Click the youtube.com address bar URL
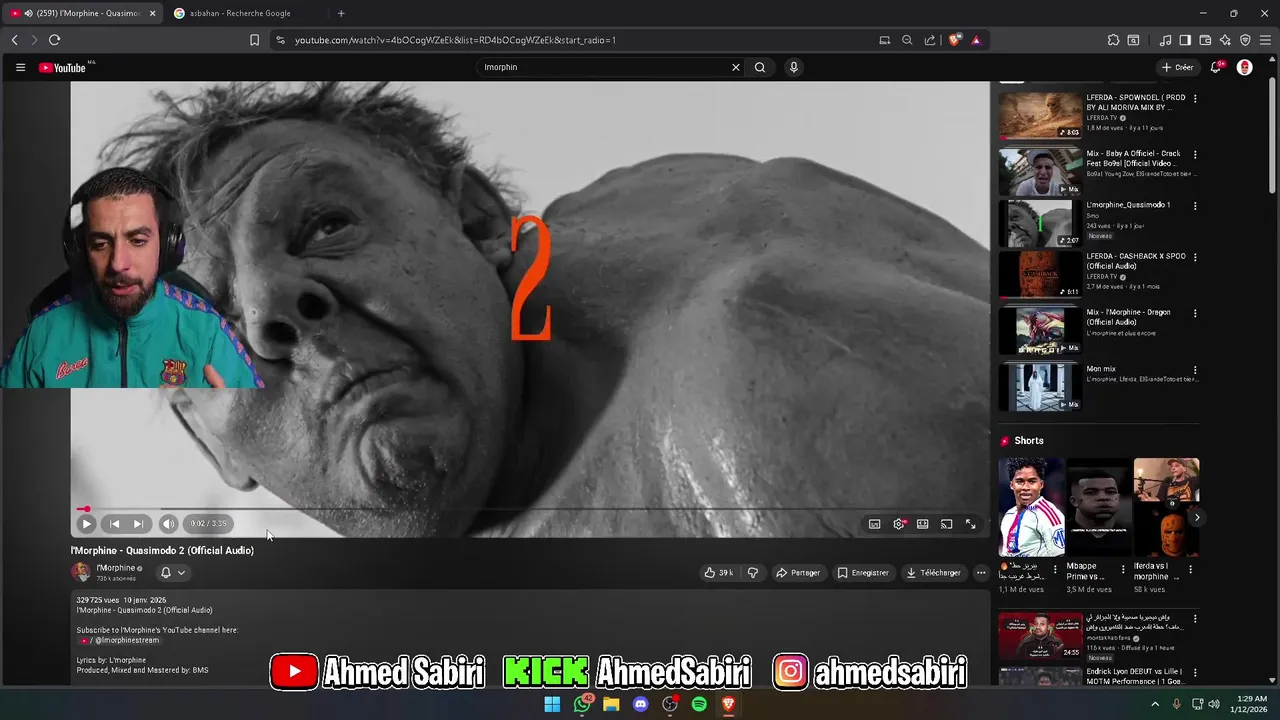The width and height of the screenshot is (1280, 720). tap(455, 40)
